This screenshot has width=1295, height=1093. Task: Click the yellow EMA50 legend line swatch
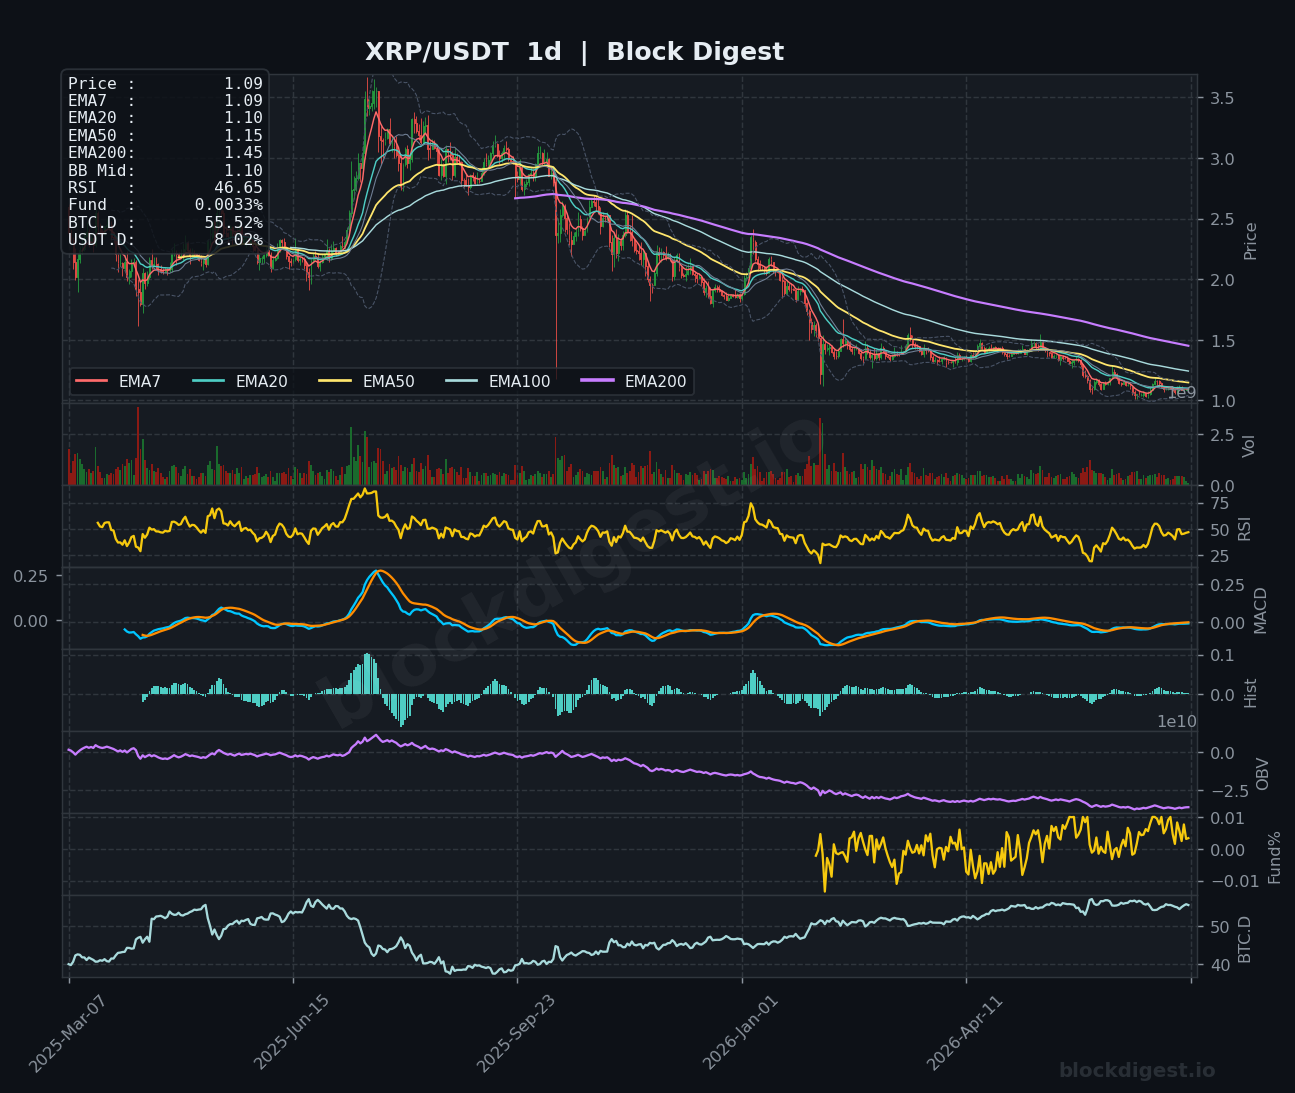[335, 381]
